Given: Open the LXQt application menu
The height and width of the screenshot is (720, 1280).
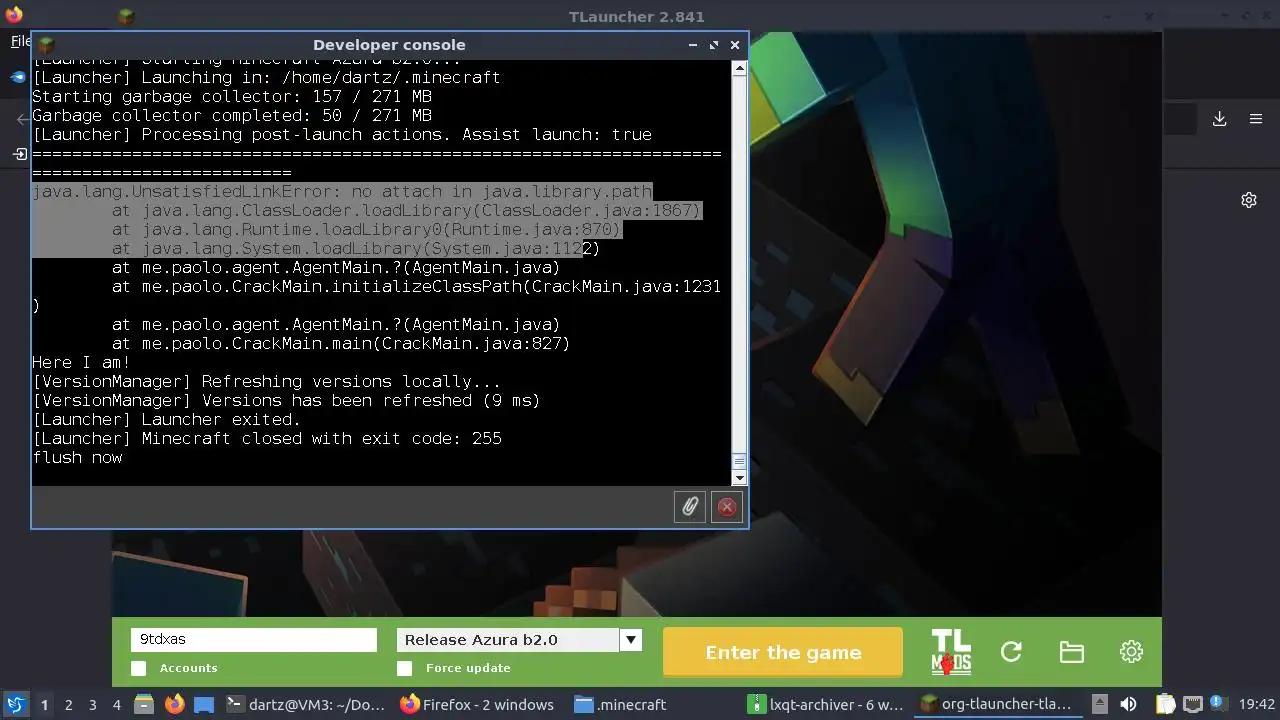Looking at the screenshot, I should coord(16,704).
